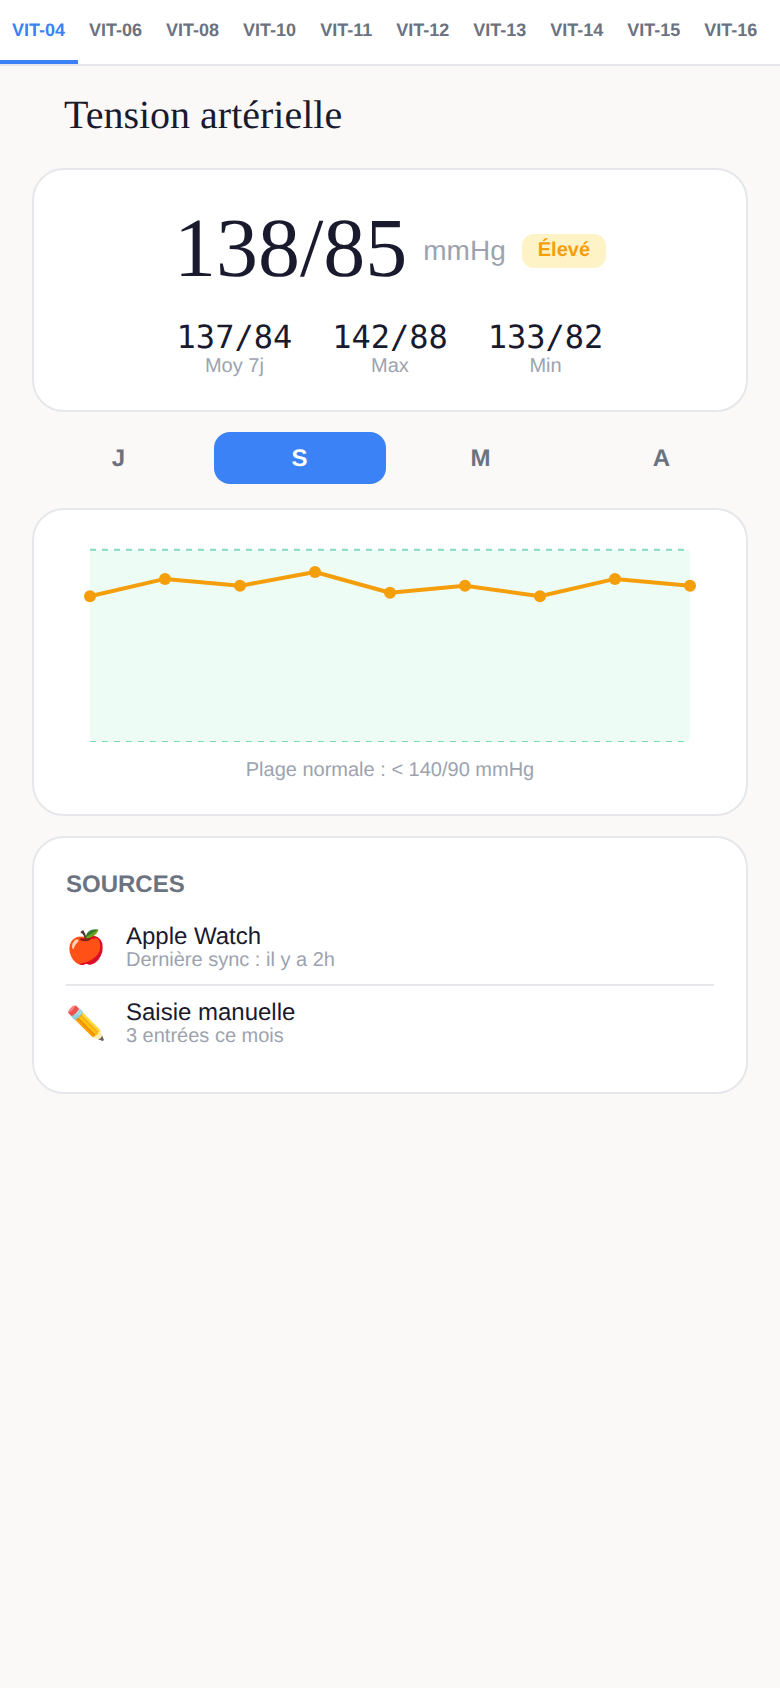Click the Apple Watch apple icon

pos(86,947)
